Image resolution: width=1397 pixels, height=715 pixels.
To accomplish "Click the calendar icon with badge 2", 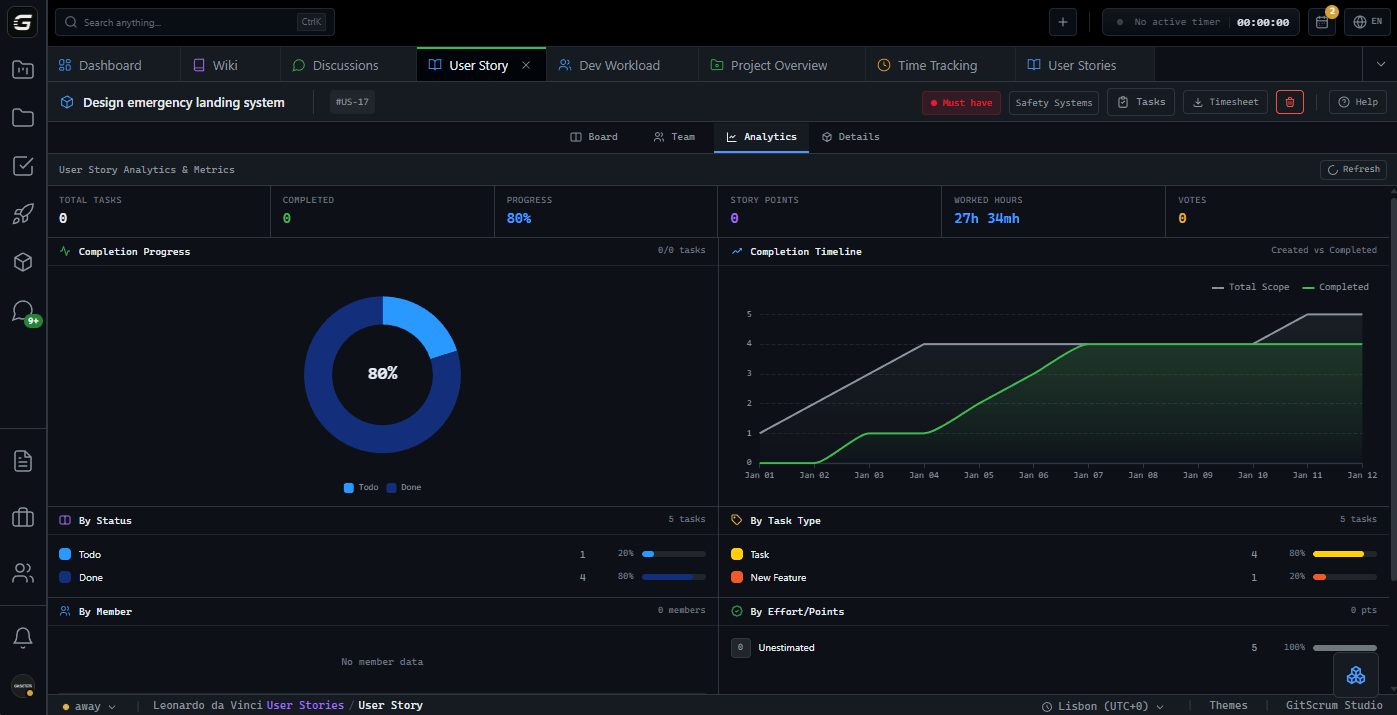I will pos(1321,21).
